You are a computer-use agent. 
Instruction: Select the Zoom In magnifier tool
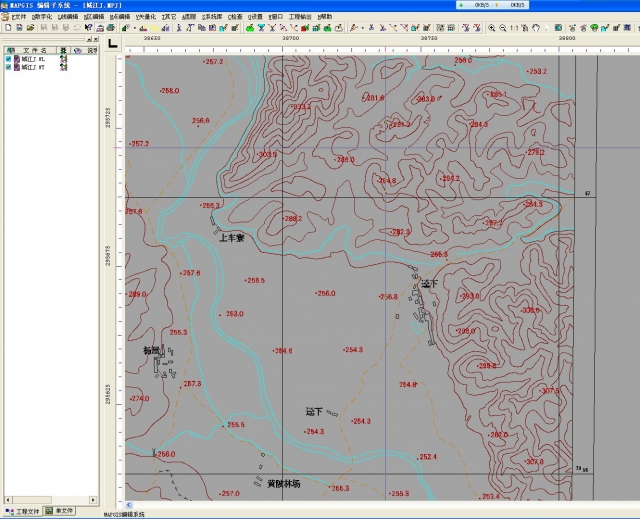point(491,28)
